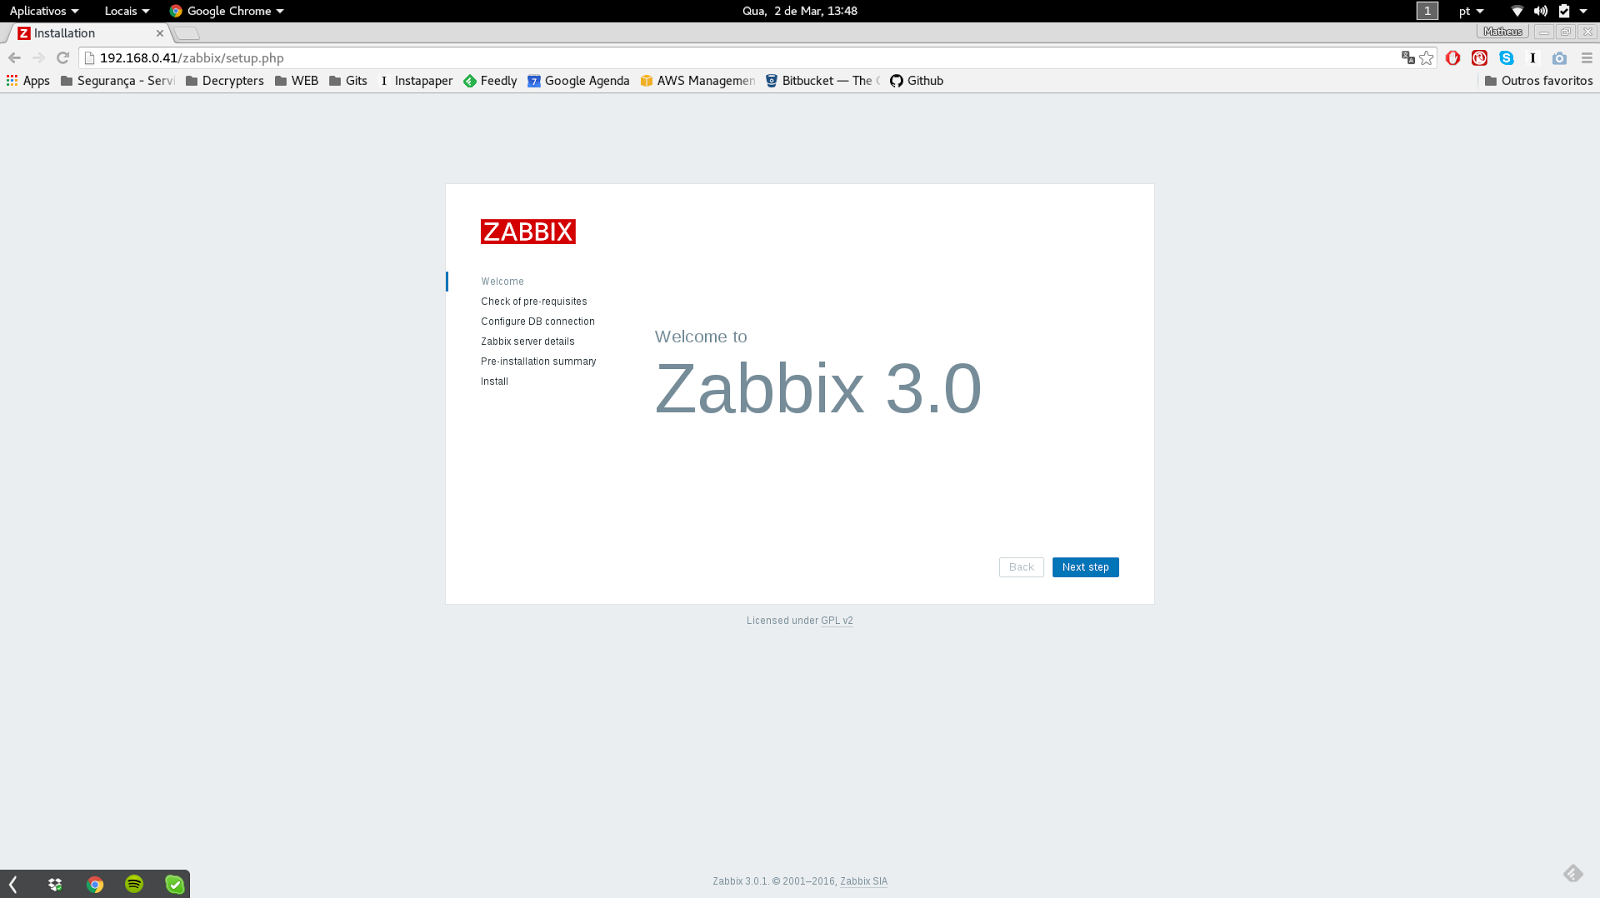
Task: Open a new tab with tab button
Action: [187, 33]
